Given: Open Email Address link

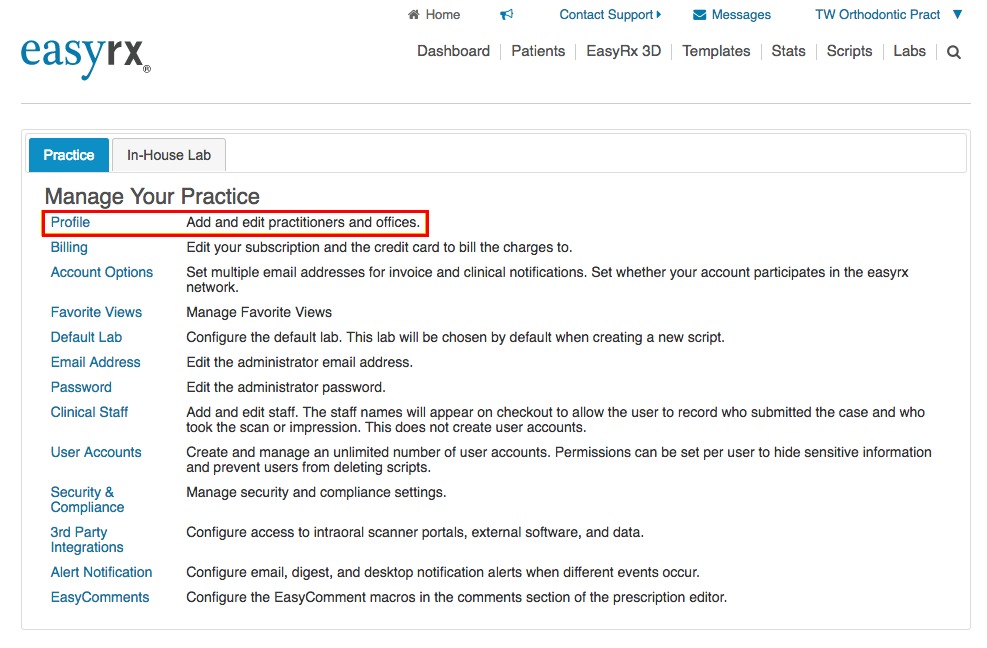Looking at the screenshot, I should click(x=96, y=362).
